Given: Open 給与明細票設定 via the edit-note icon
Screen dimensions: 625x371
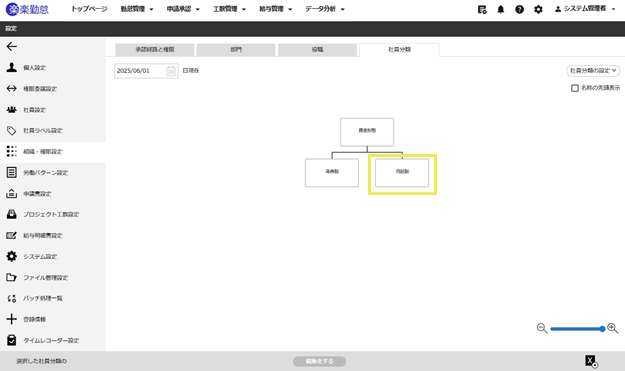Looking at the screenshot, I should coord(12,236).
